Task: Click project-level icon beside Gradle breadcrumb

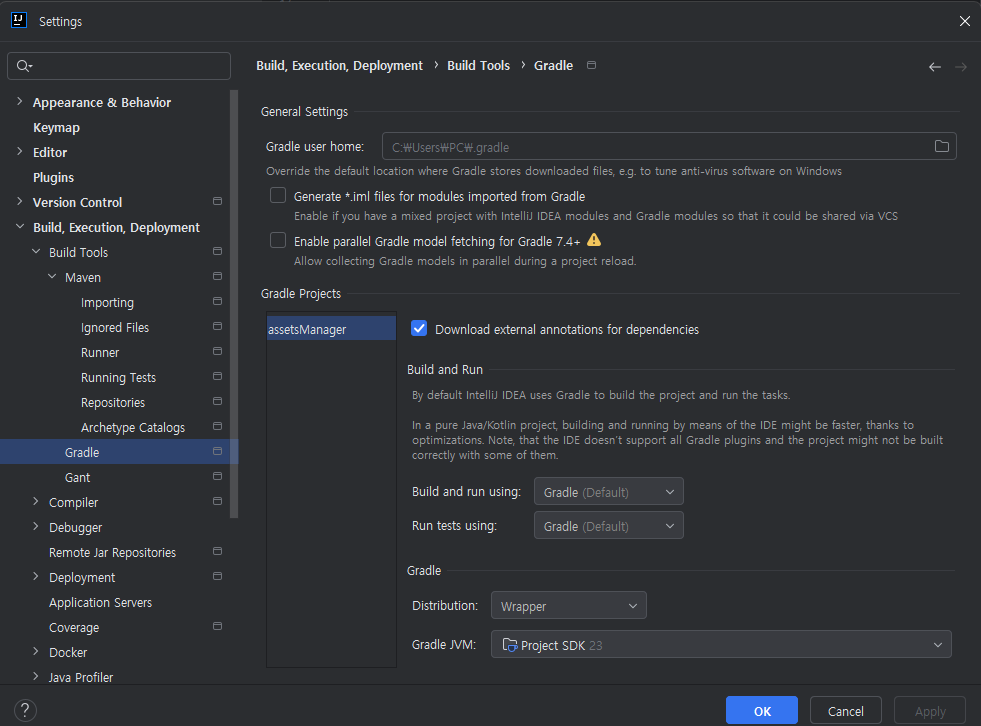Action: tap(591, 65)
